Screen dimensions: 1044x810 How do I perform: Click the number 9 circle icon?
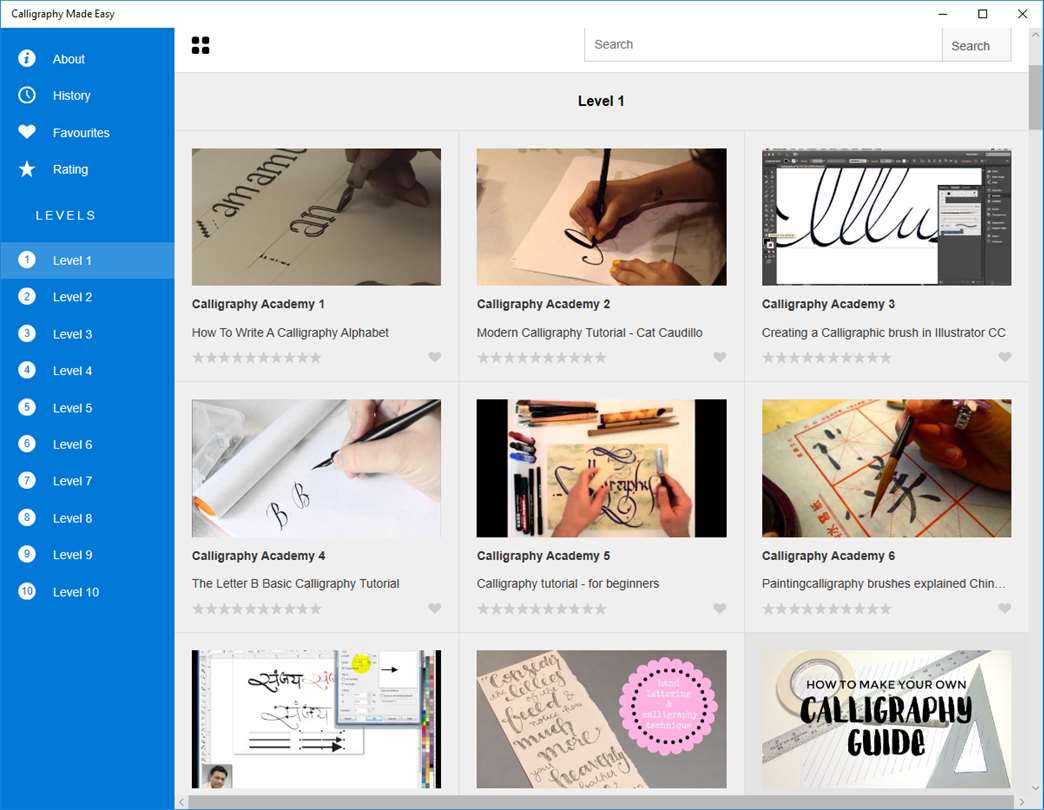[27, 554]
